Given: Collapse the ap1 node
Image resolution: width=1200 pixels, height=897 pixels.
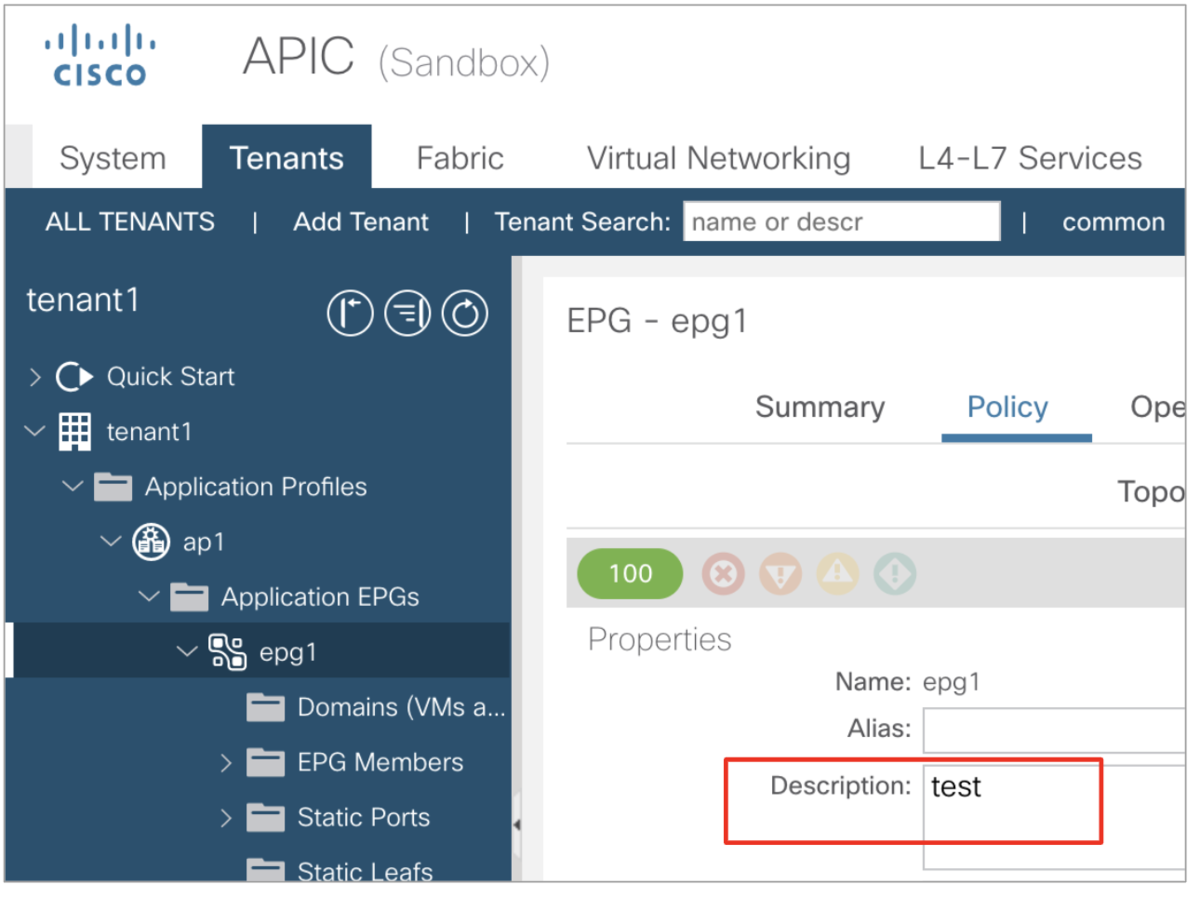Looking at the screenshot, I should tap(111, 542).
